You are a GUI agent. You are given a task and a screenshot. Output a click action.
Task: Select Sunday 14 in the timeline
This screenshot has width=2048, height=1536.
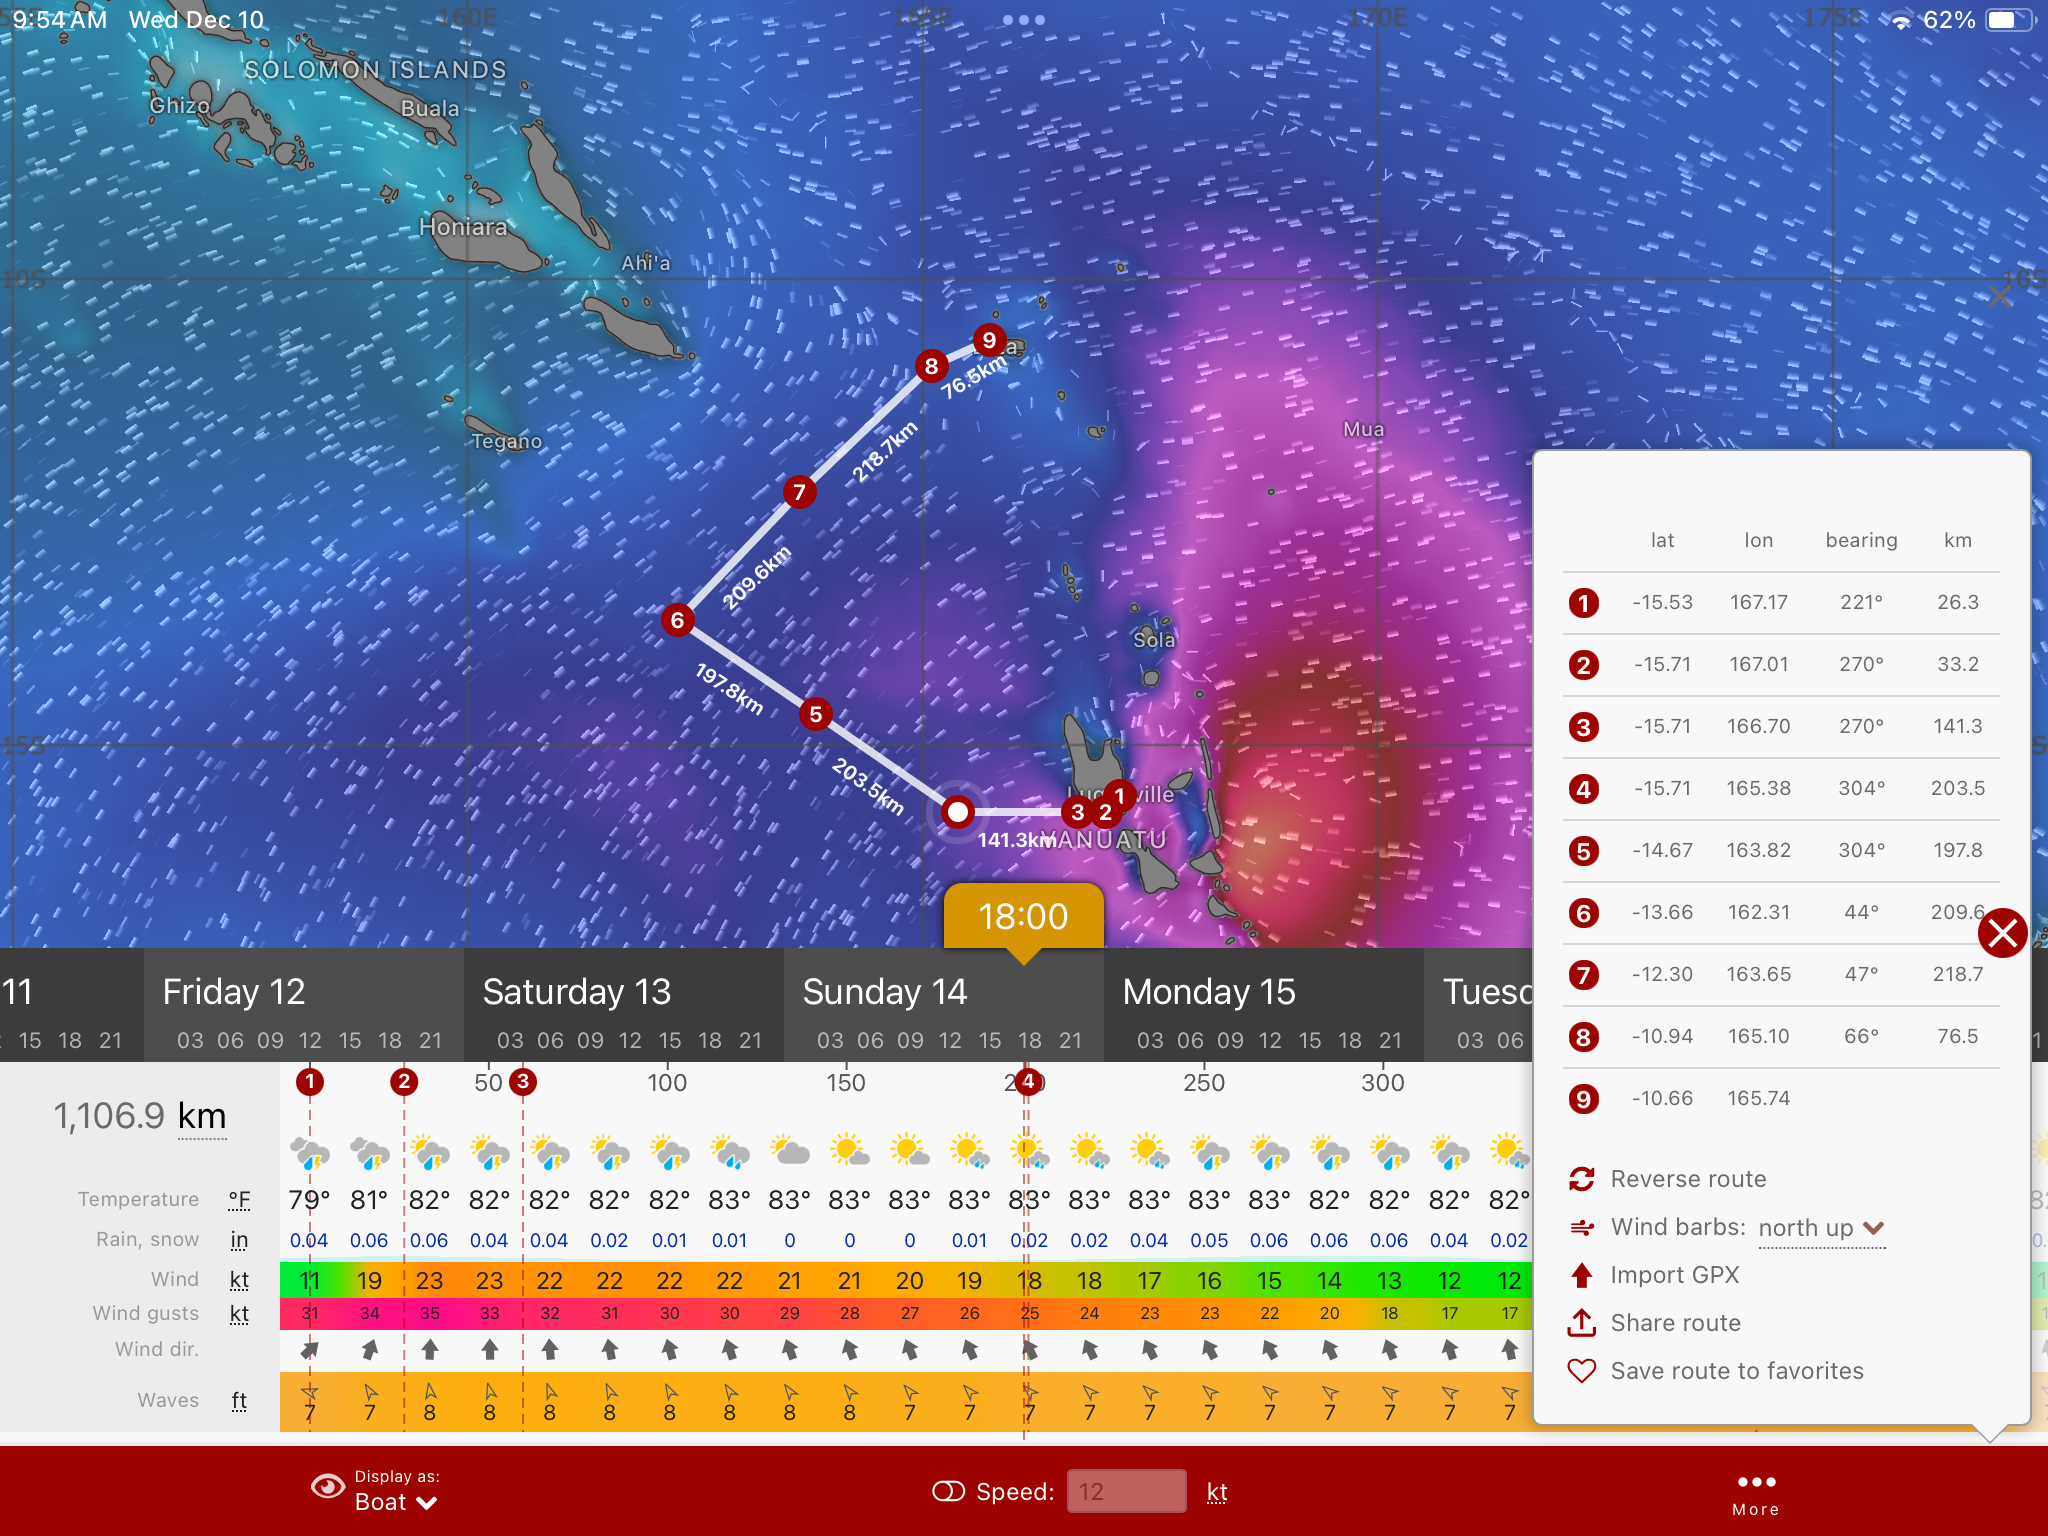coord(885,992)
